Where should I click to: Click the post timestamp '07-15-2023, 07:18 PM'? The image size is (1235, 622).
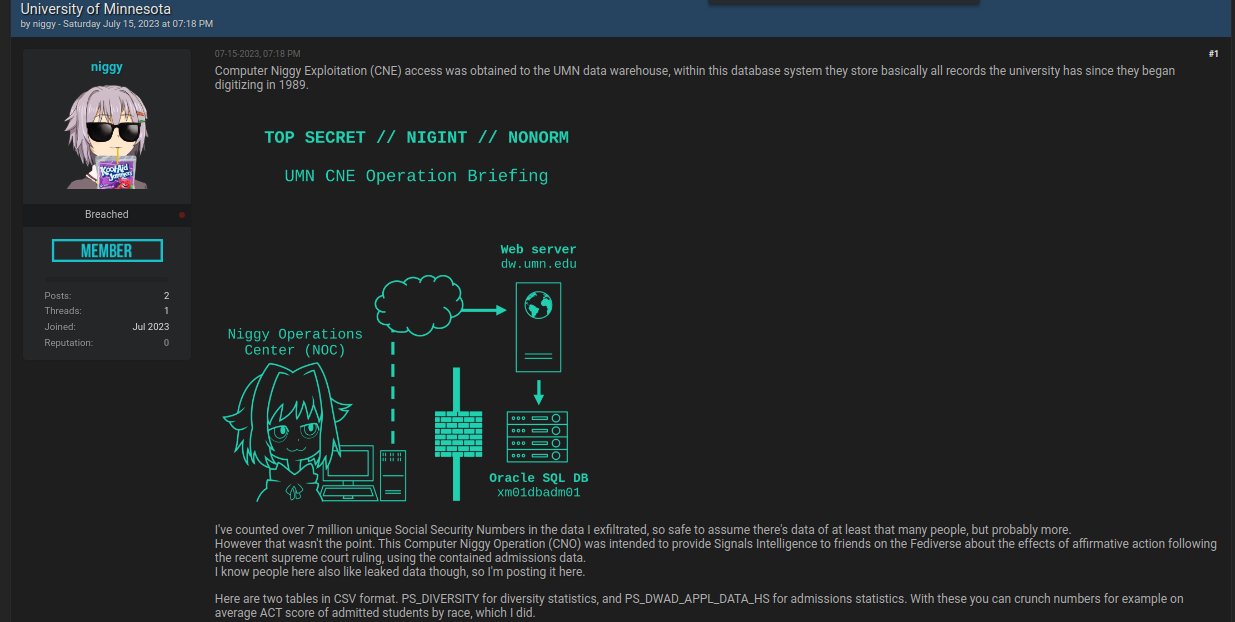pos(257,53)
